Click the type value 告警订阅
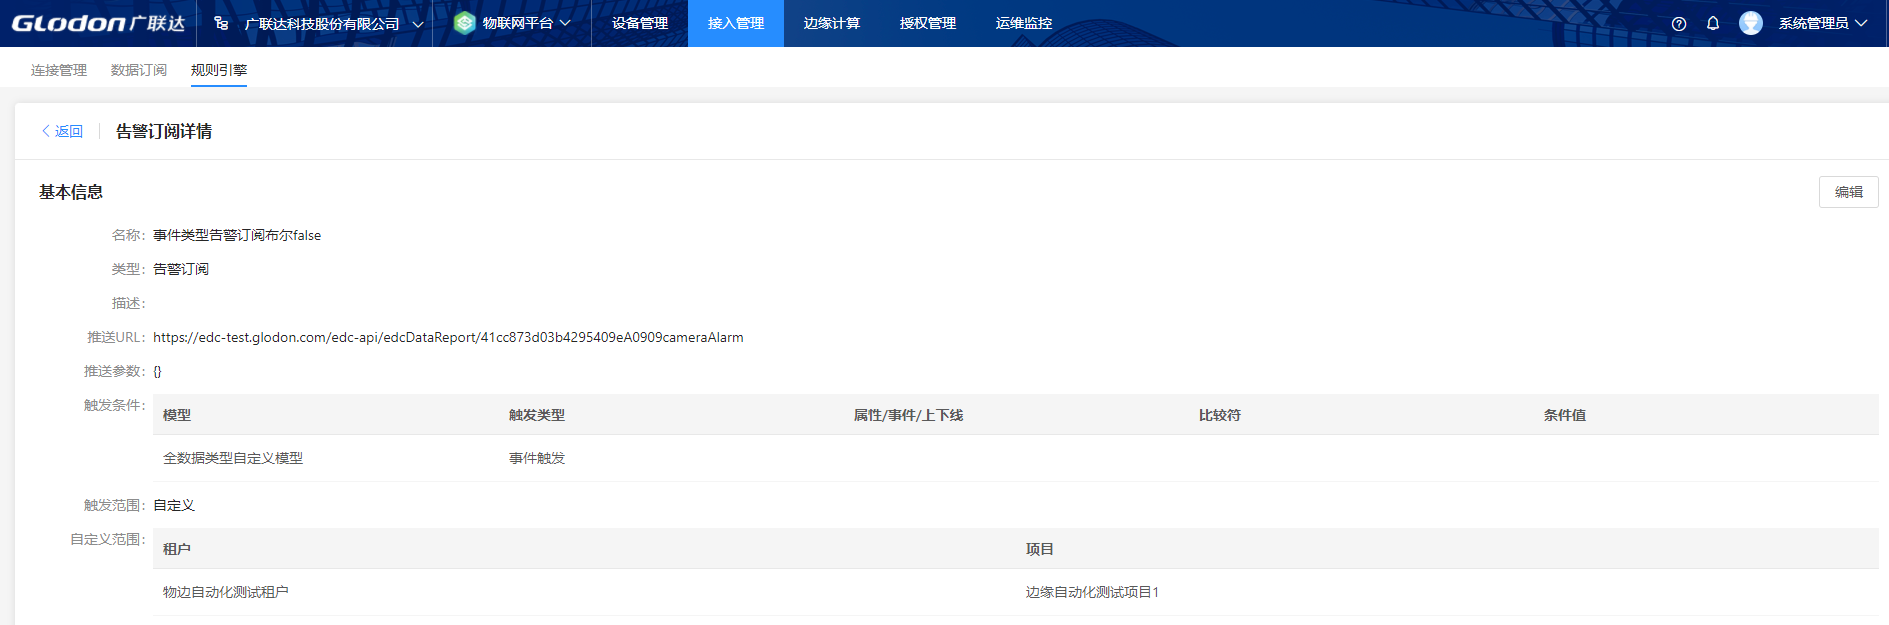The height and width of the screenshot is (625, 1889). click(x=181, y=269)
